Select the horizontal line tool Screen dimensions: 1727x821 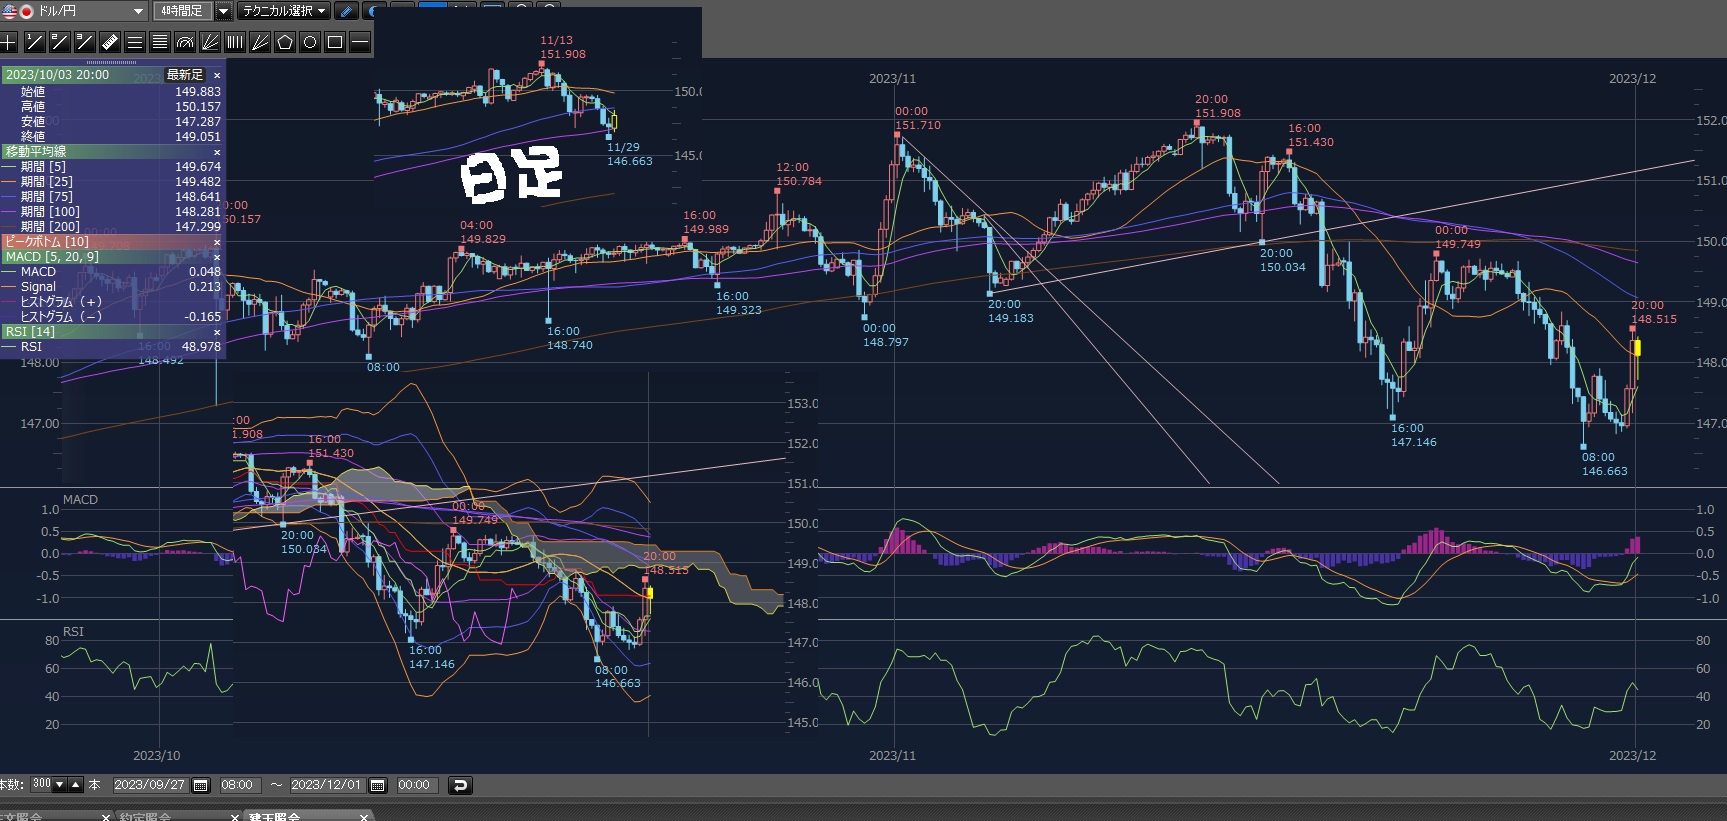coord(359,42)
